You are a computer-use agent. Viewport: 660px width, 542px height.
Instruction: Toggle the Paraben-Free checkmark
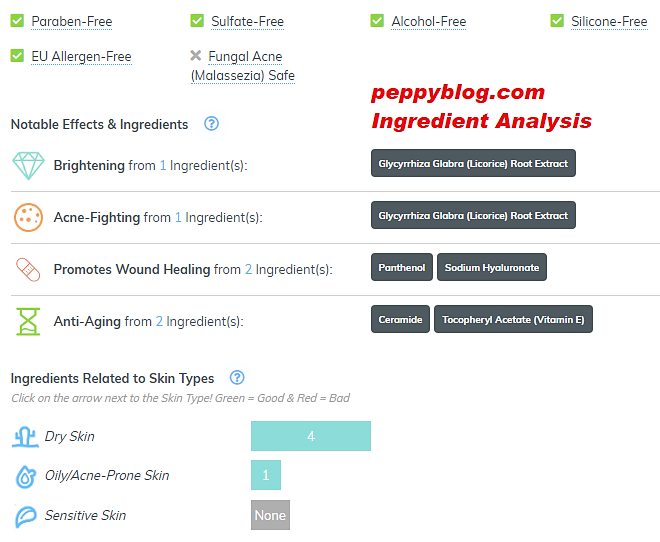pos(17,21)
